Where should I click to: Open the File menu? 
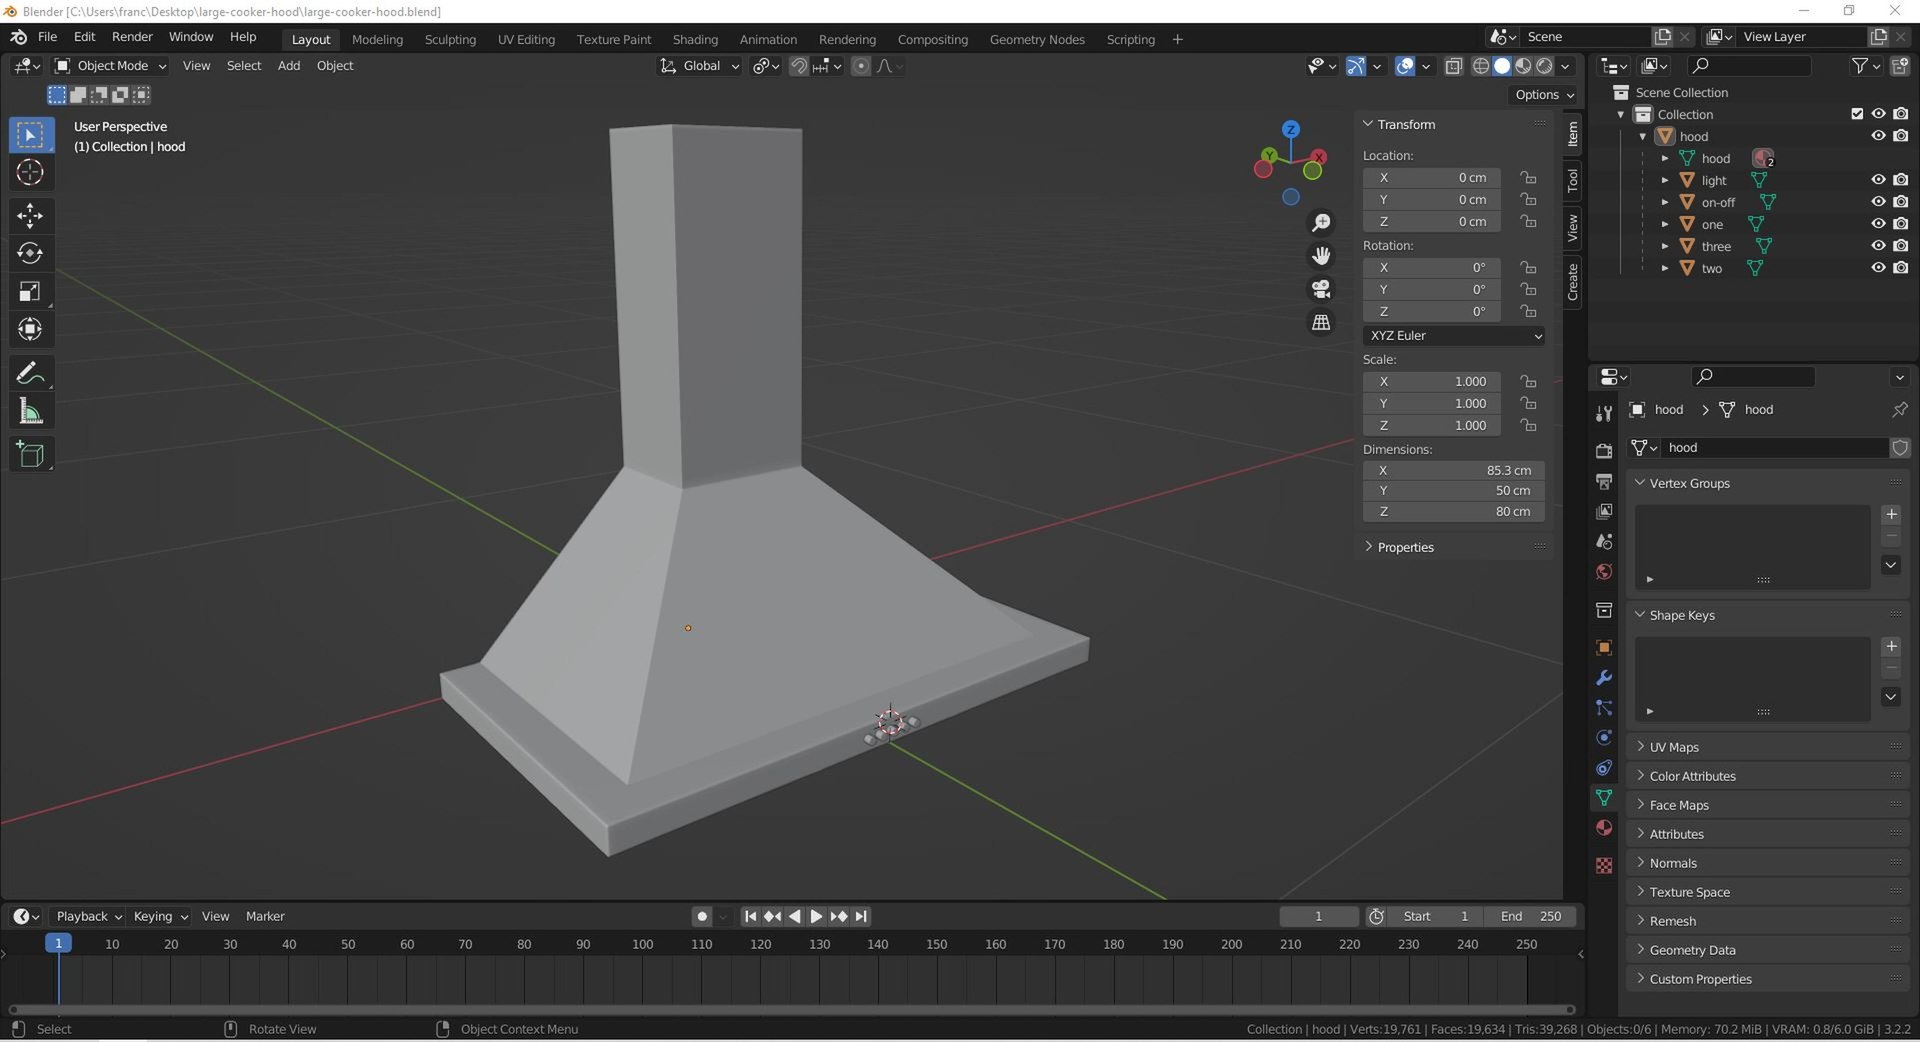(x=47, y=37)
